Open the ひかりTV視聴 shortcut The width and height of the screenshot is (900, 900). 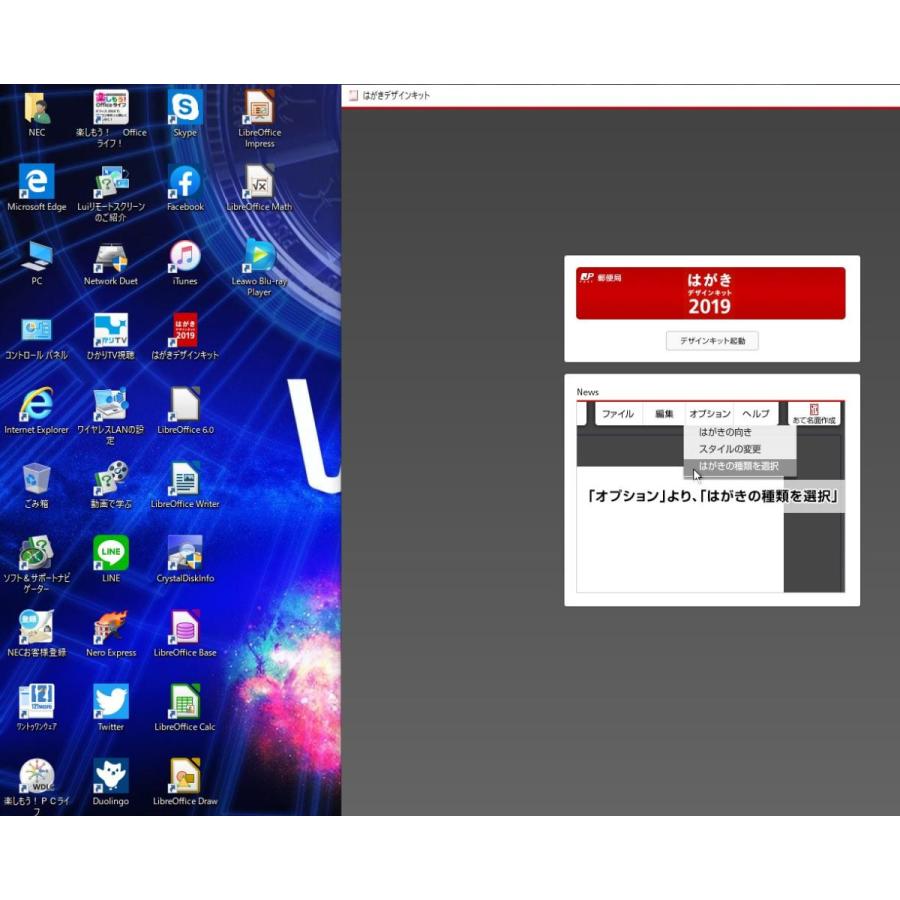pyautogui.click(x=110, y=332)
